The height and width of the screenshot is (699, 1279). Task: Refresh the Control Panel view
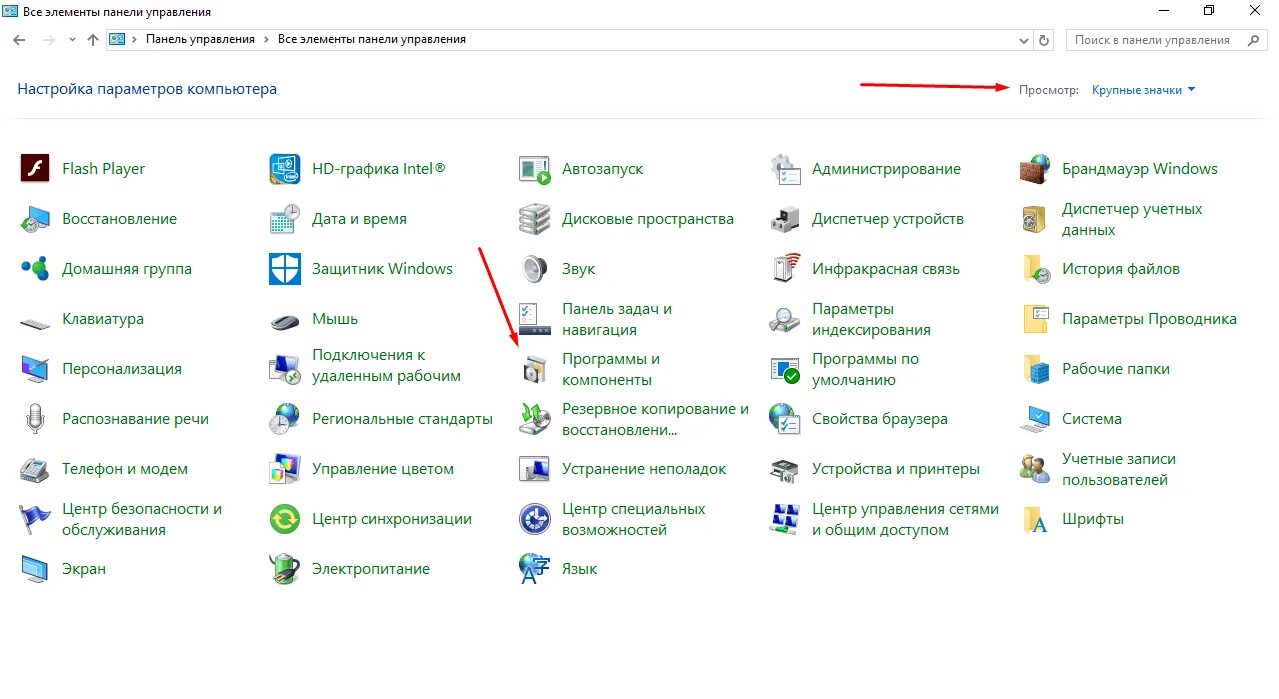click(1045, 40)
